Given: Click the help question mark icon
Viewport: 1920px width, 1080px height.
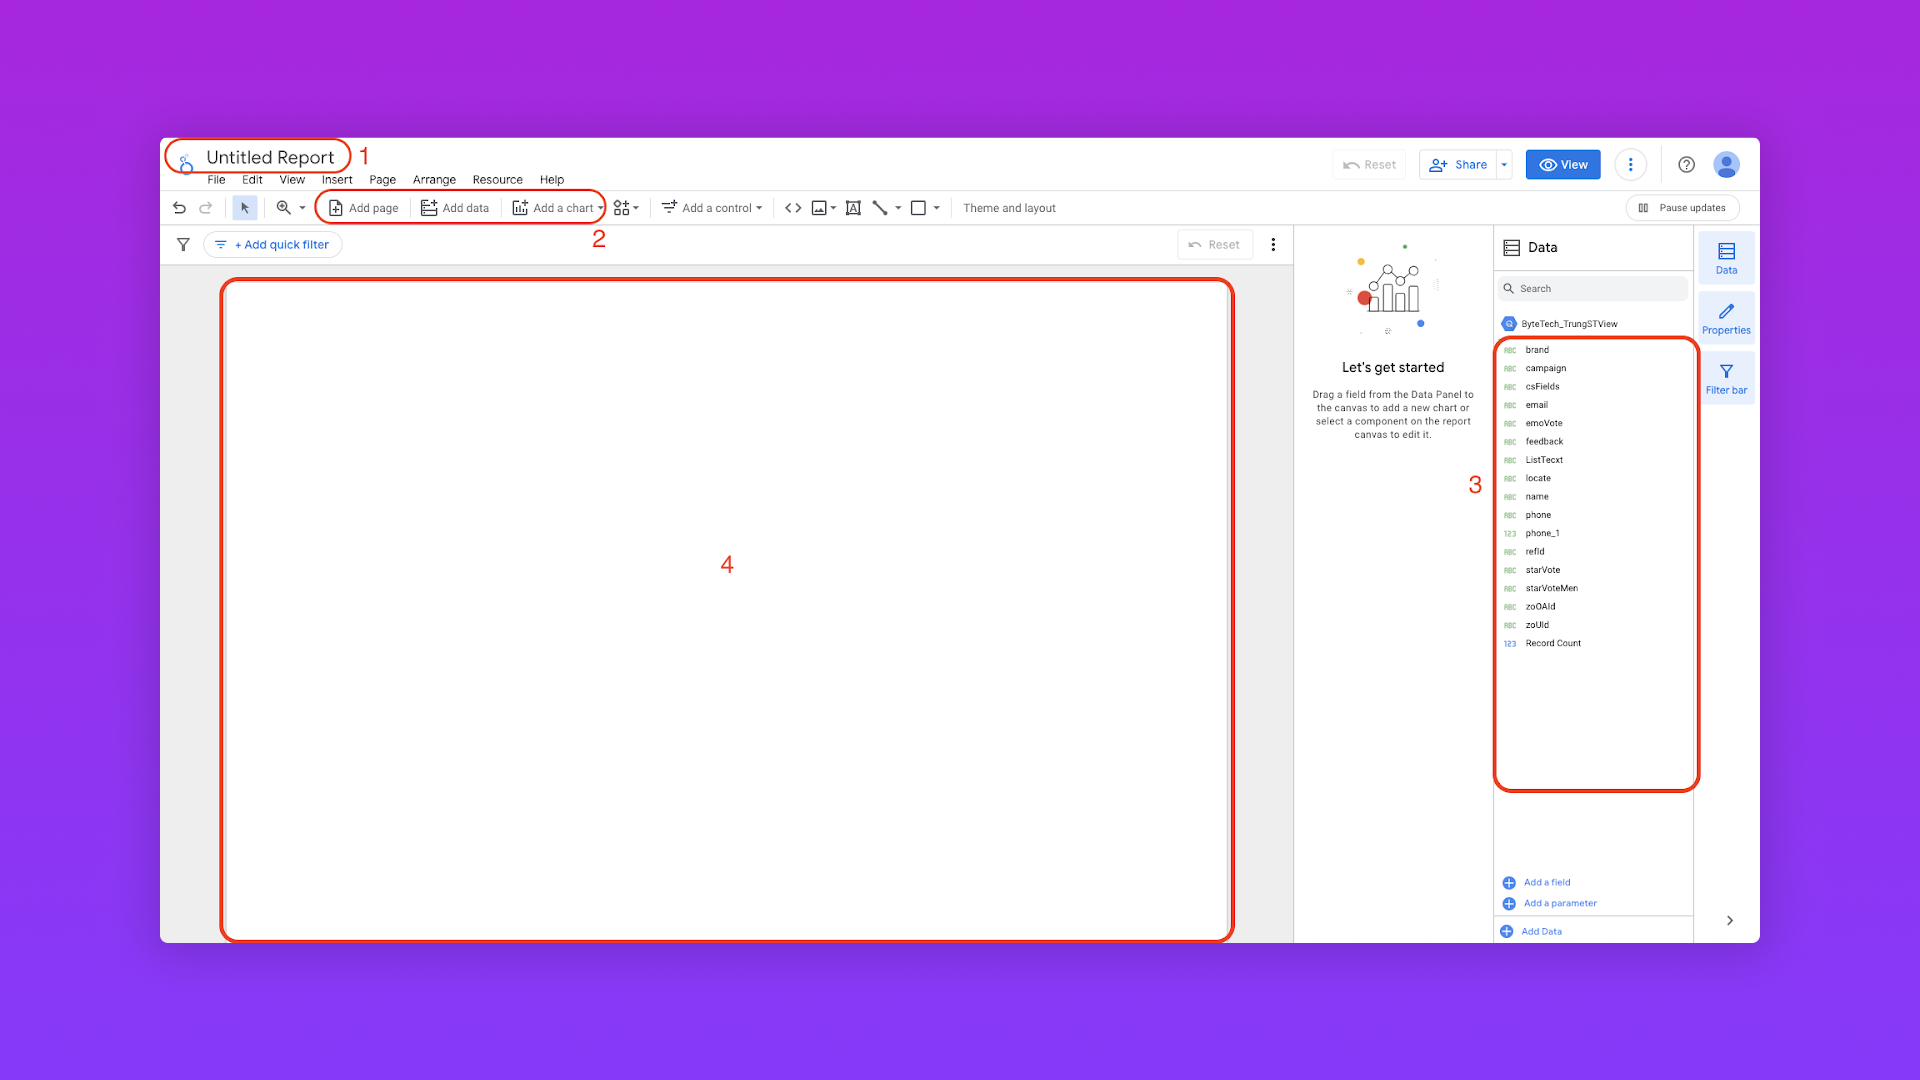Looking at the screenshot, I should pos(1686,165).
